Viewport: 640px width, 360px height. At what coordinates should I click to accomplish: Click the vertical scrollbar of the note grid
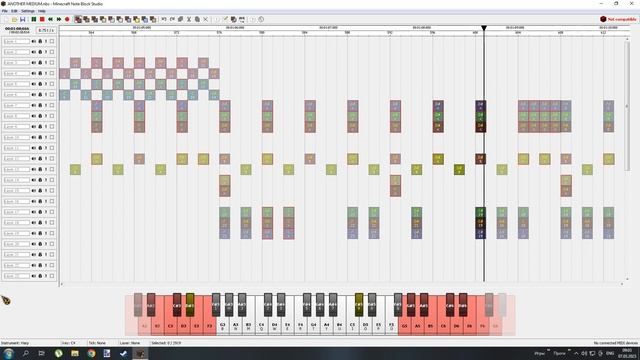tap(627, 106)
